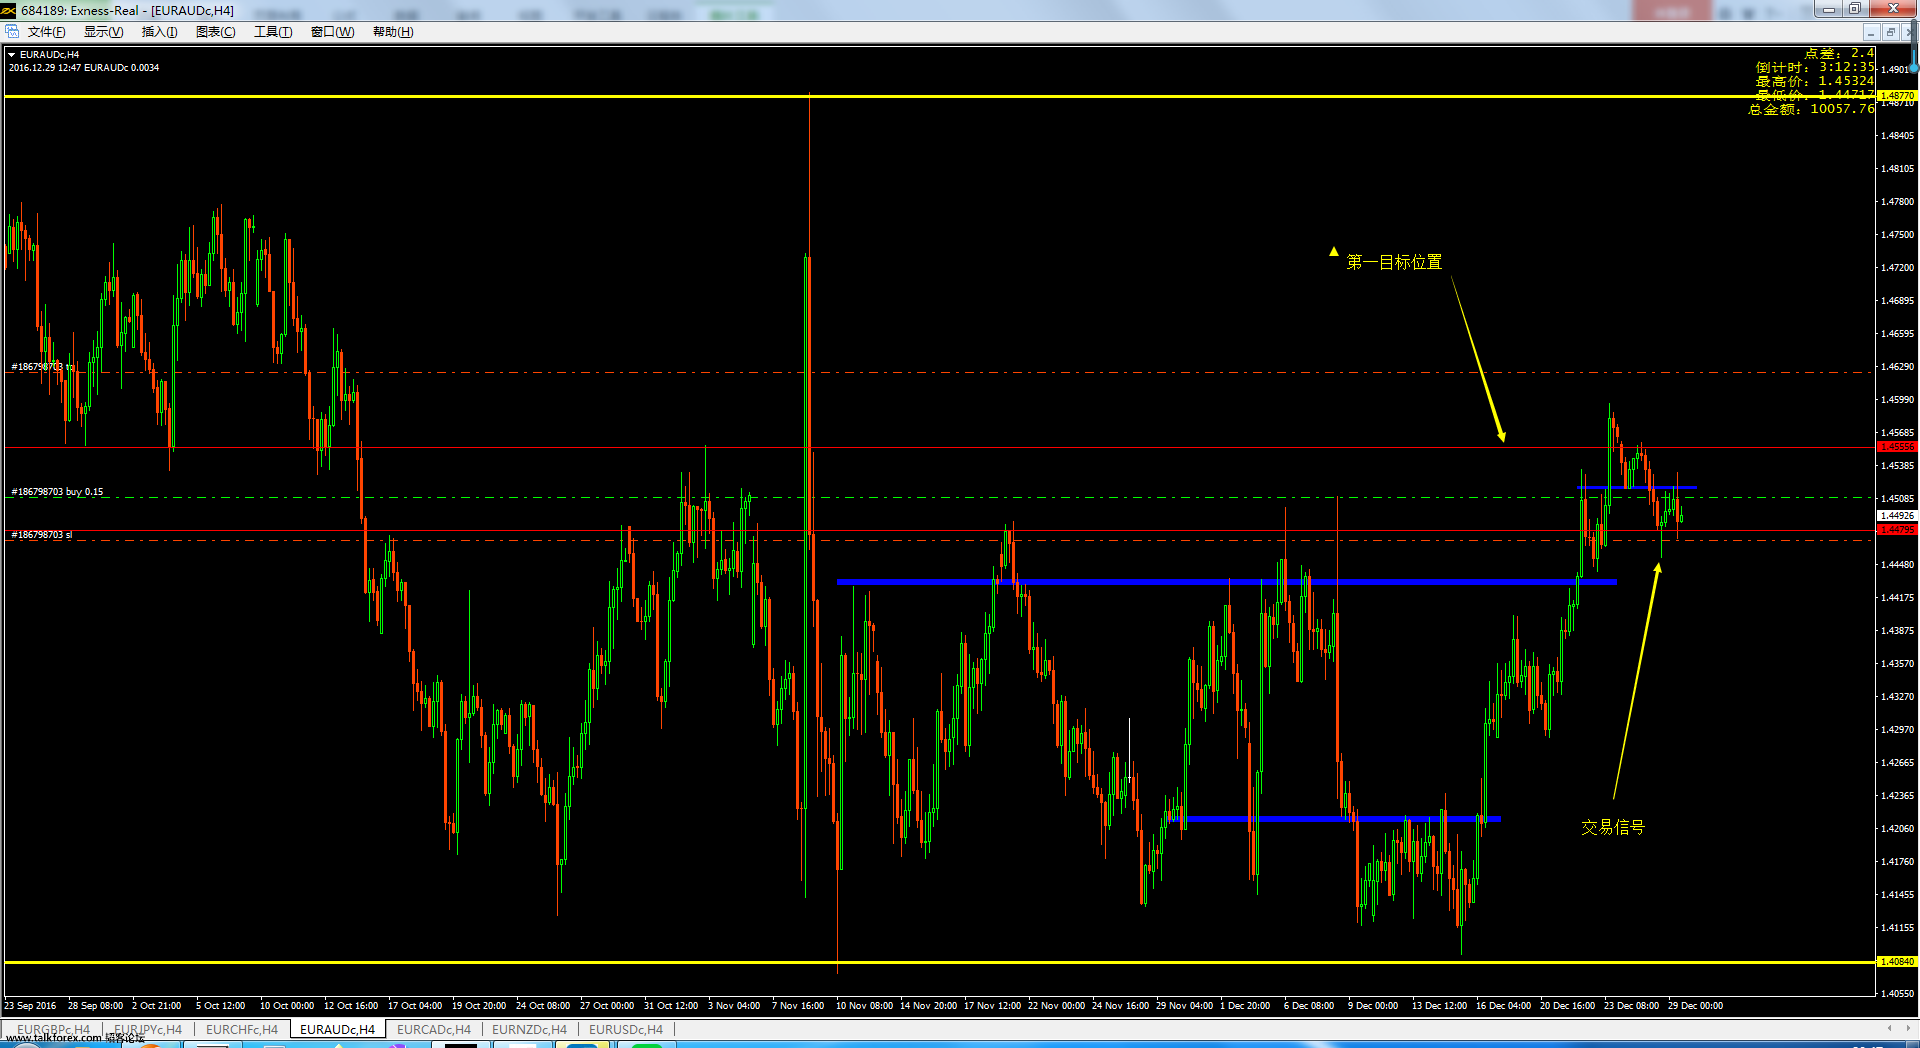Select the active EURAUDc,H4 chart tab

tap(337, 1029)
